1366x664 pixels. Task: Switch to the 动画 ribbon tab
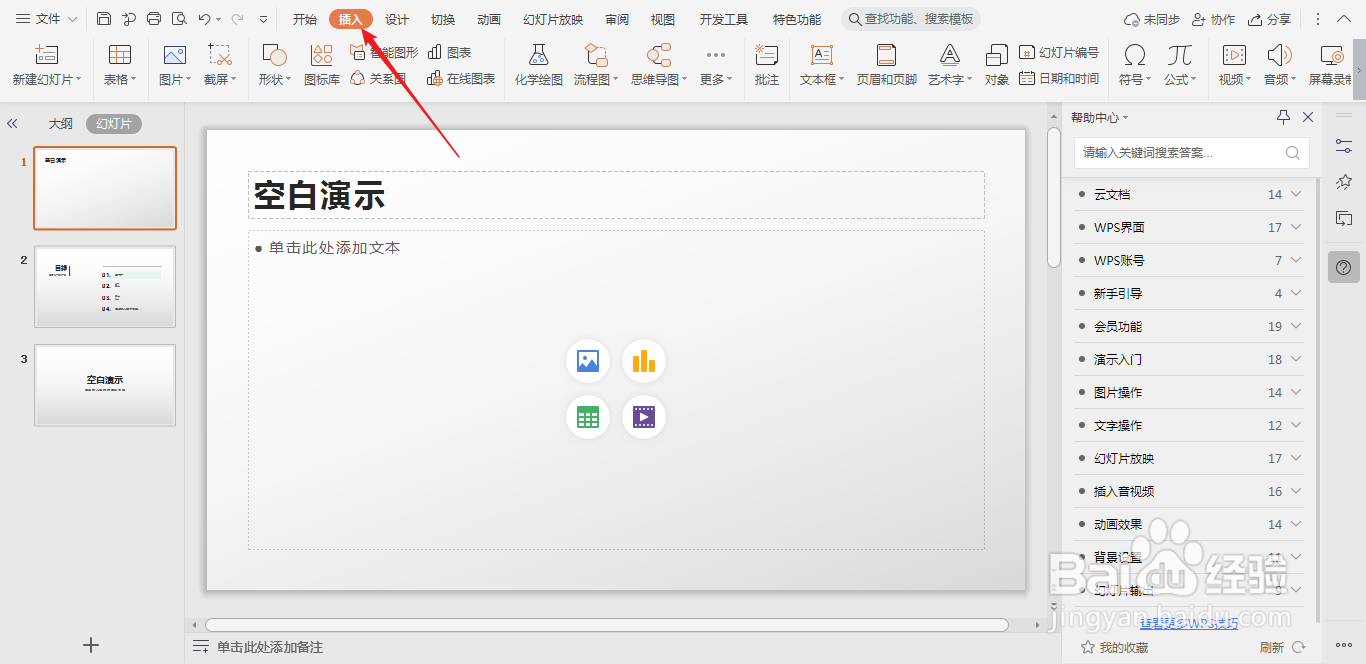489,19
